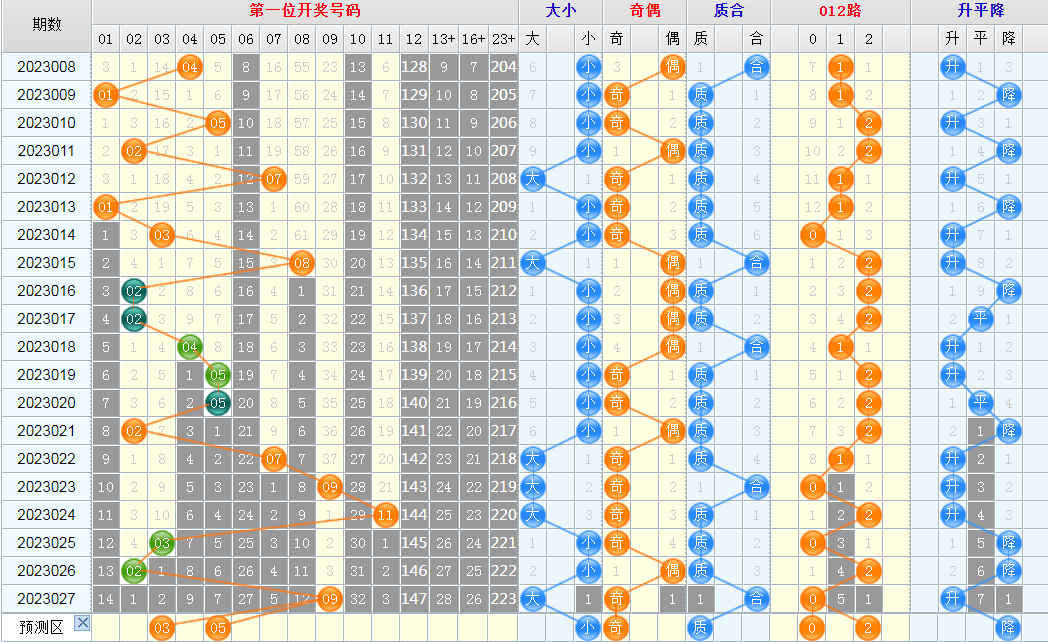1048x642 pixels.
Task: Click the 147 cell in row 2023027
Action: [414, 599]
